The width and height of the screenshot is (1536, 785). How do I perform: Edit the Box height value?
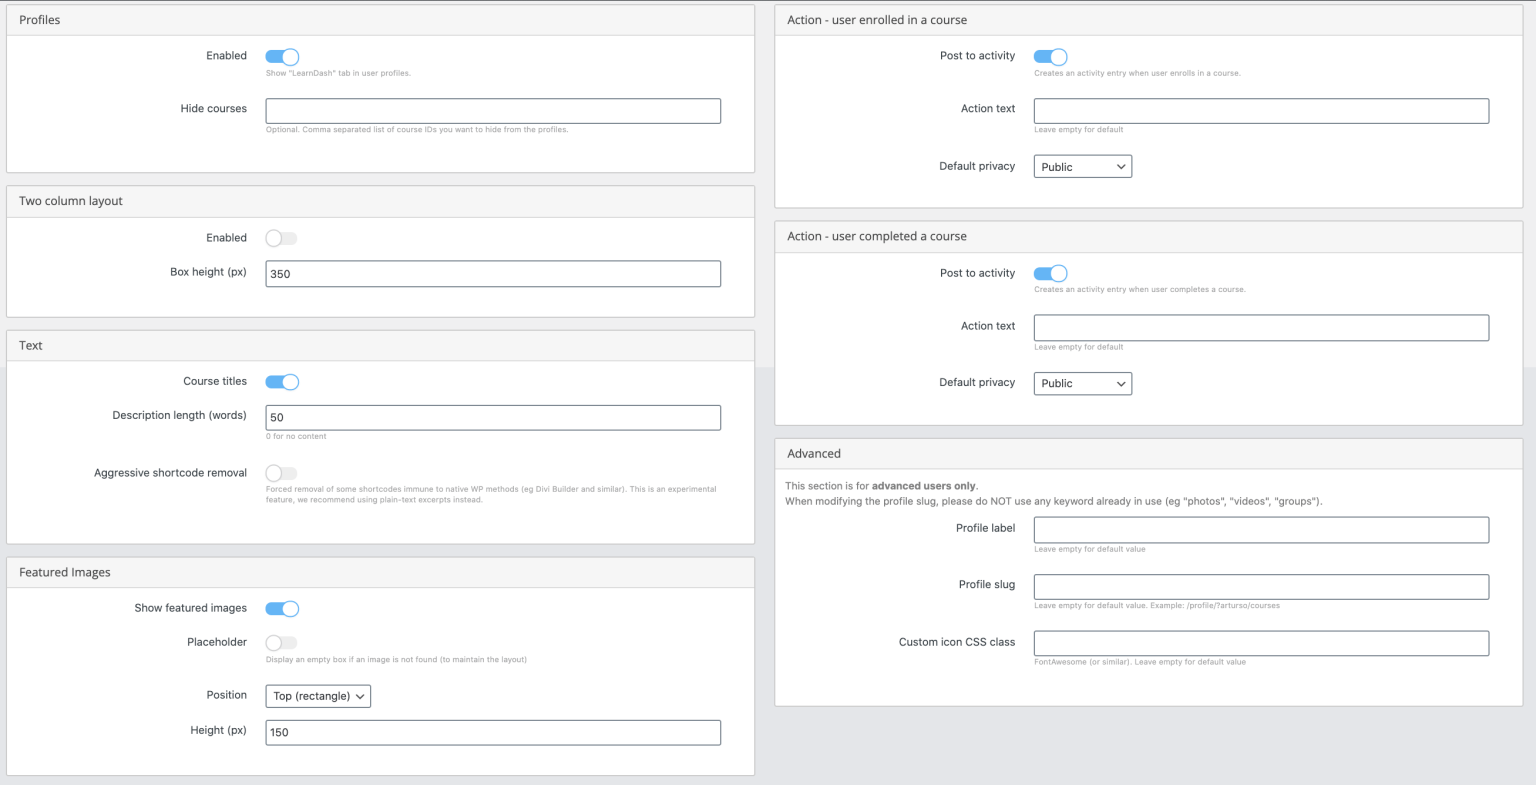[492, 273]
